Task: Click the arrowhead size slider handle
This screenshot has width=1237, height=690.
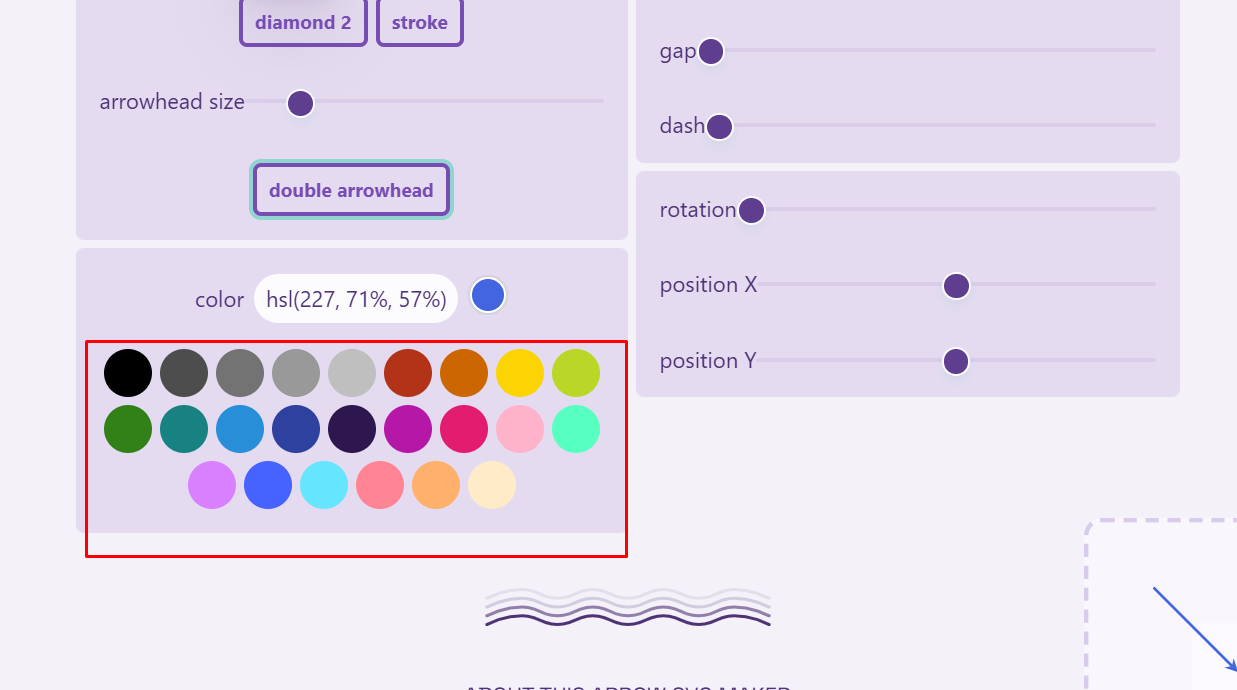Action: (300, 102)
